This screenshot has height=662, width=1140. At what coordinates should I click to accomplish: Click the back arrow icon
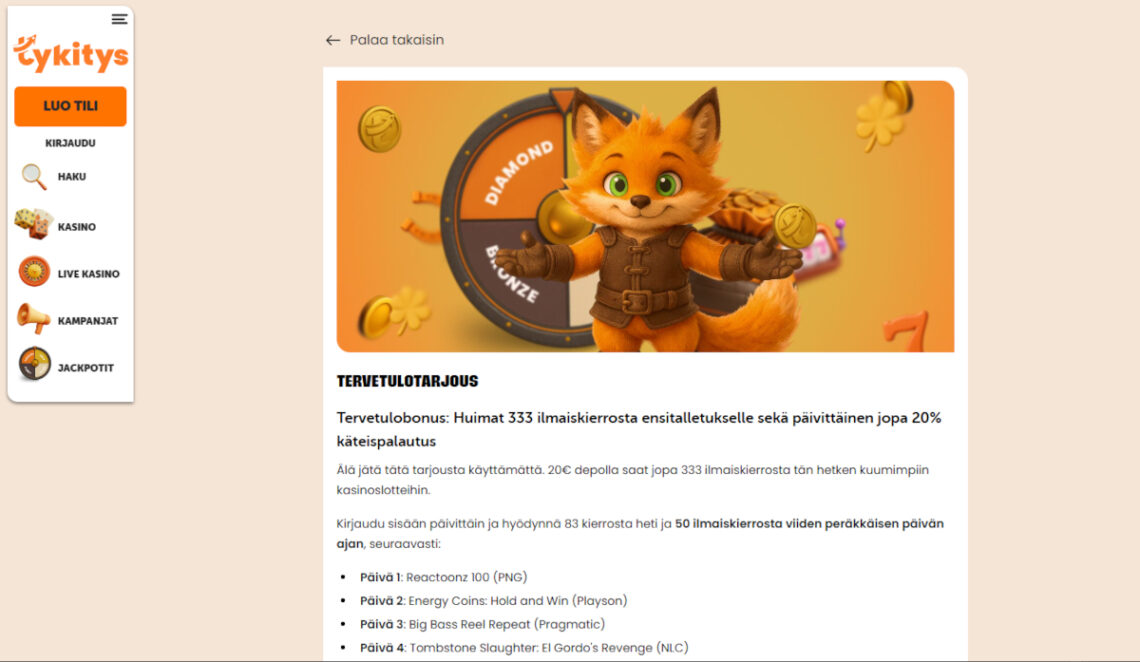pyautogui.click(x=331, y=40)
